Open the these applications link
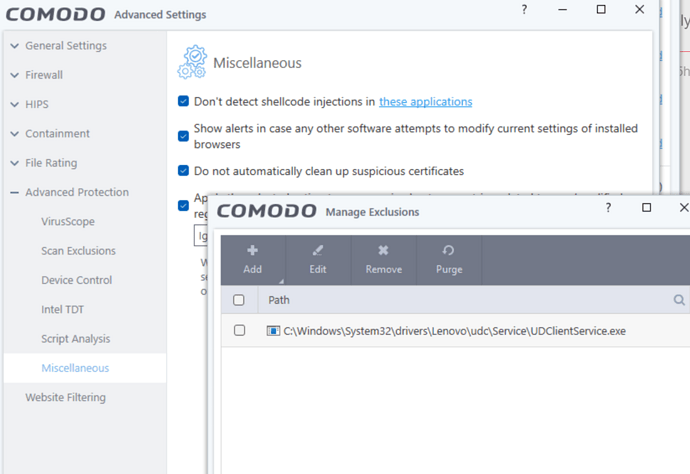Viewport: 690px width, 474px height. coord(425,101)
